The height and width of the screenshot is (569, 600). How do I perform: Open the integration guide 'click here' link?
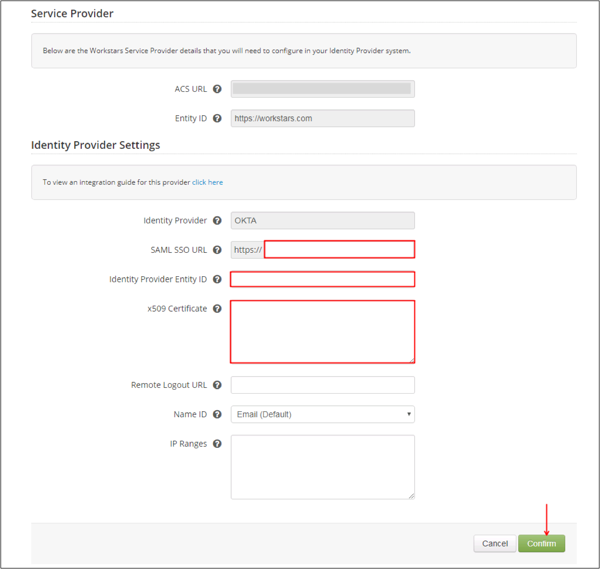pos(208,183)
